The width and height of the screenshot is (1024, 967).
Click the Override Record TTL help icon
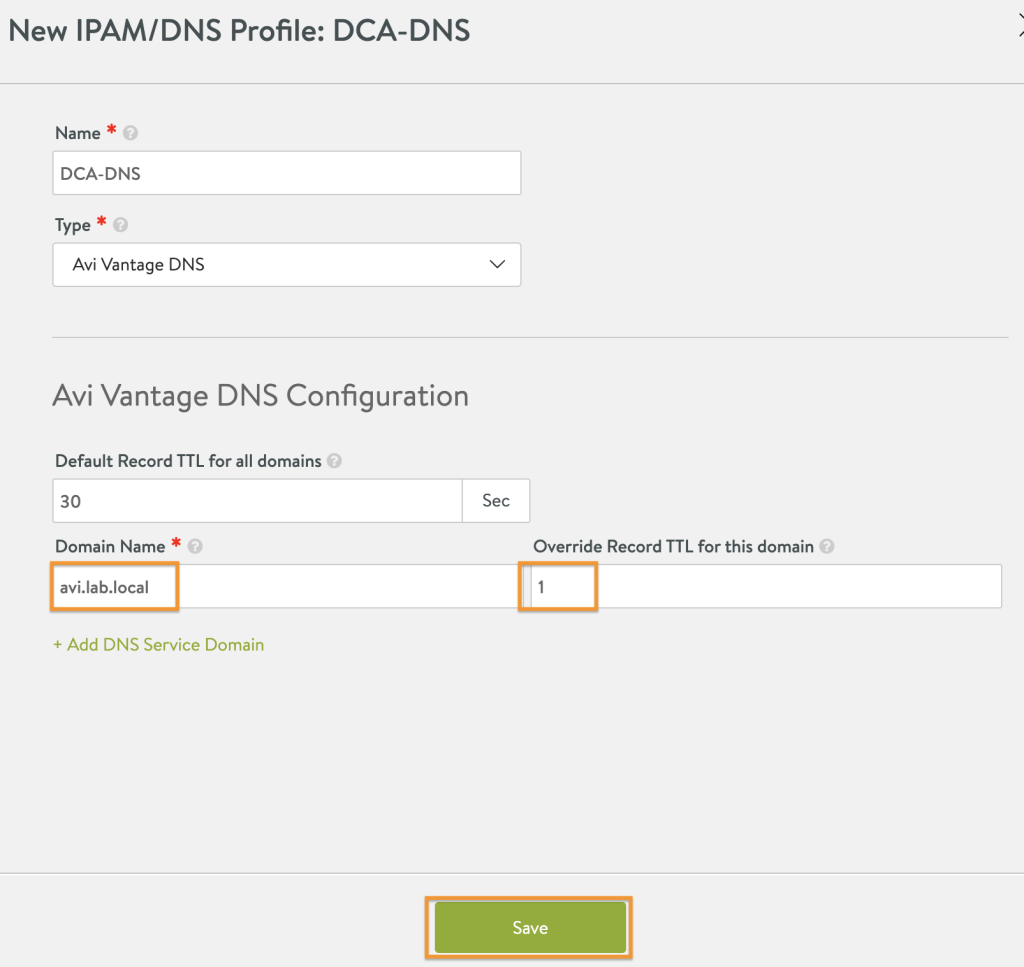tap(827, 547)
